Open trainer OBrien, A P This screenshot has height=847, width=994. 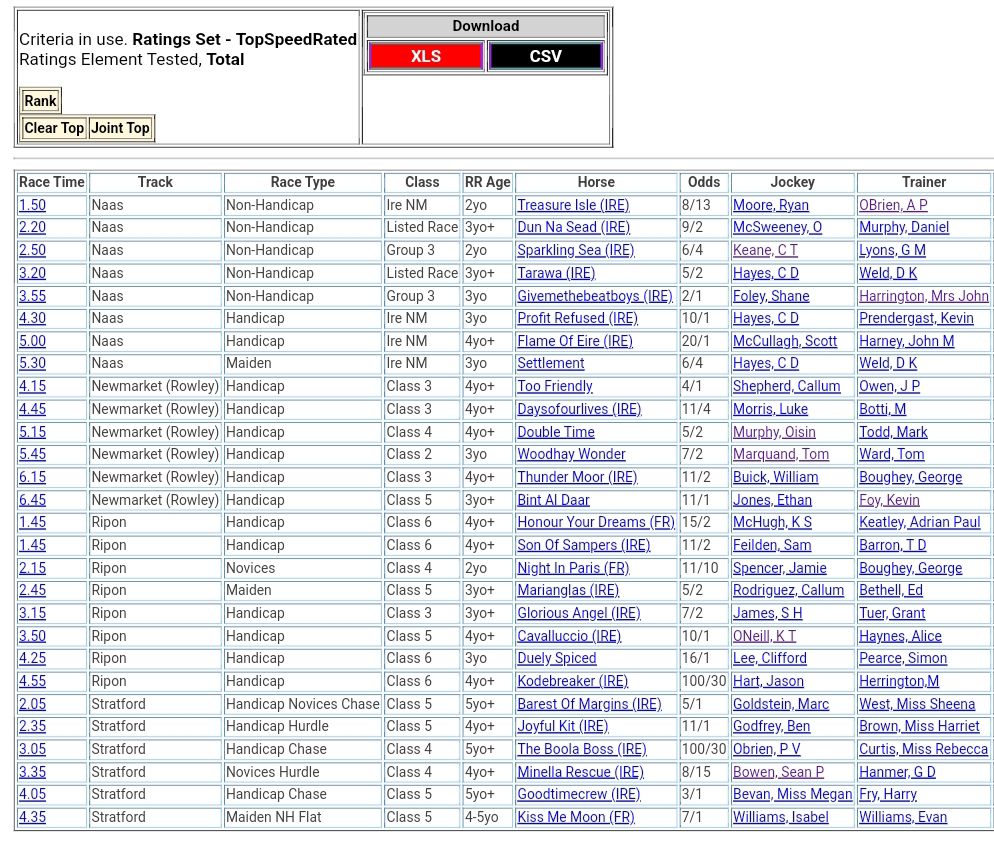pyautogui.click(x=893, y=205)
